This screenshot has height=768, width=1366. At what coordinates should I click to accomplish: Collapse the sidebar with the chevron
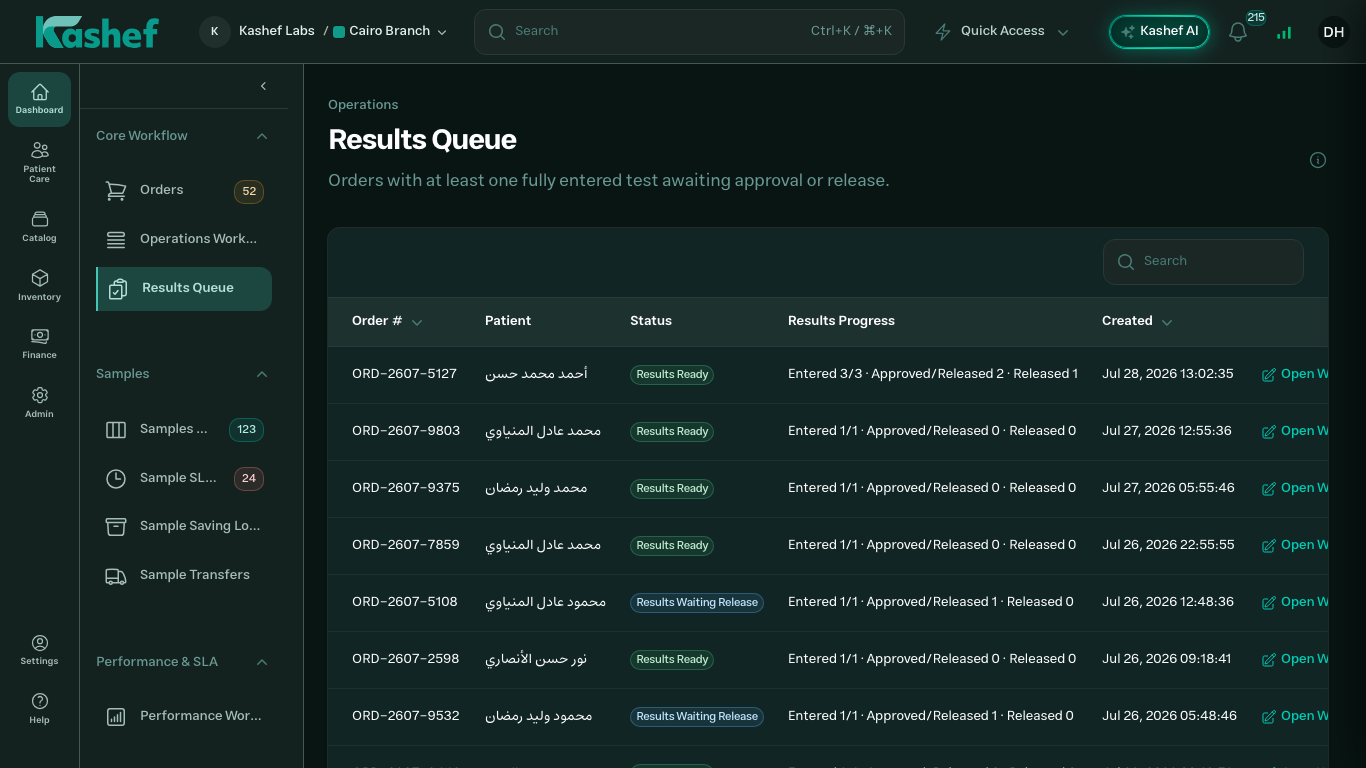(263, 86)
